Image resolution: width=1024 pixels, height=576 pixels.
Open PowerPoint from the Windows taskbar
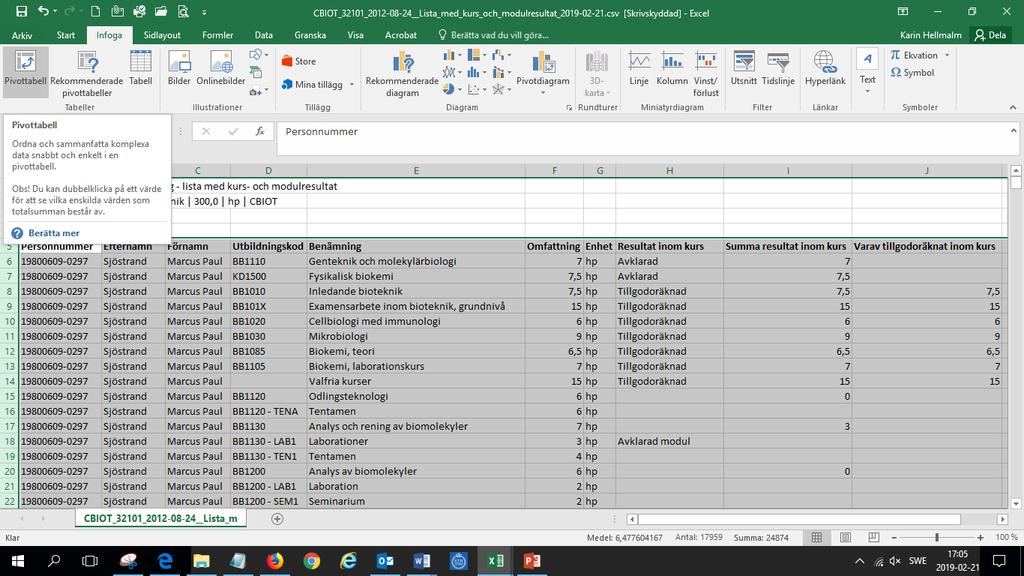[532, 561]
